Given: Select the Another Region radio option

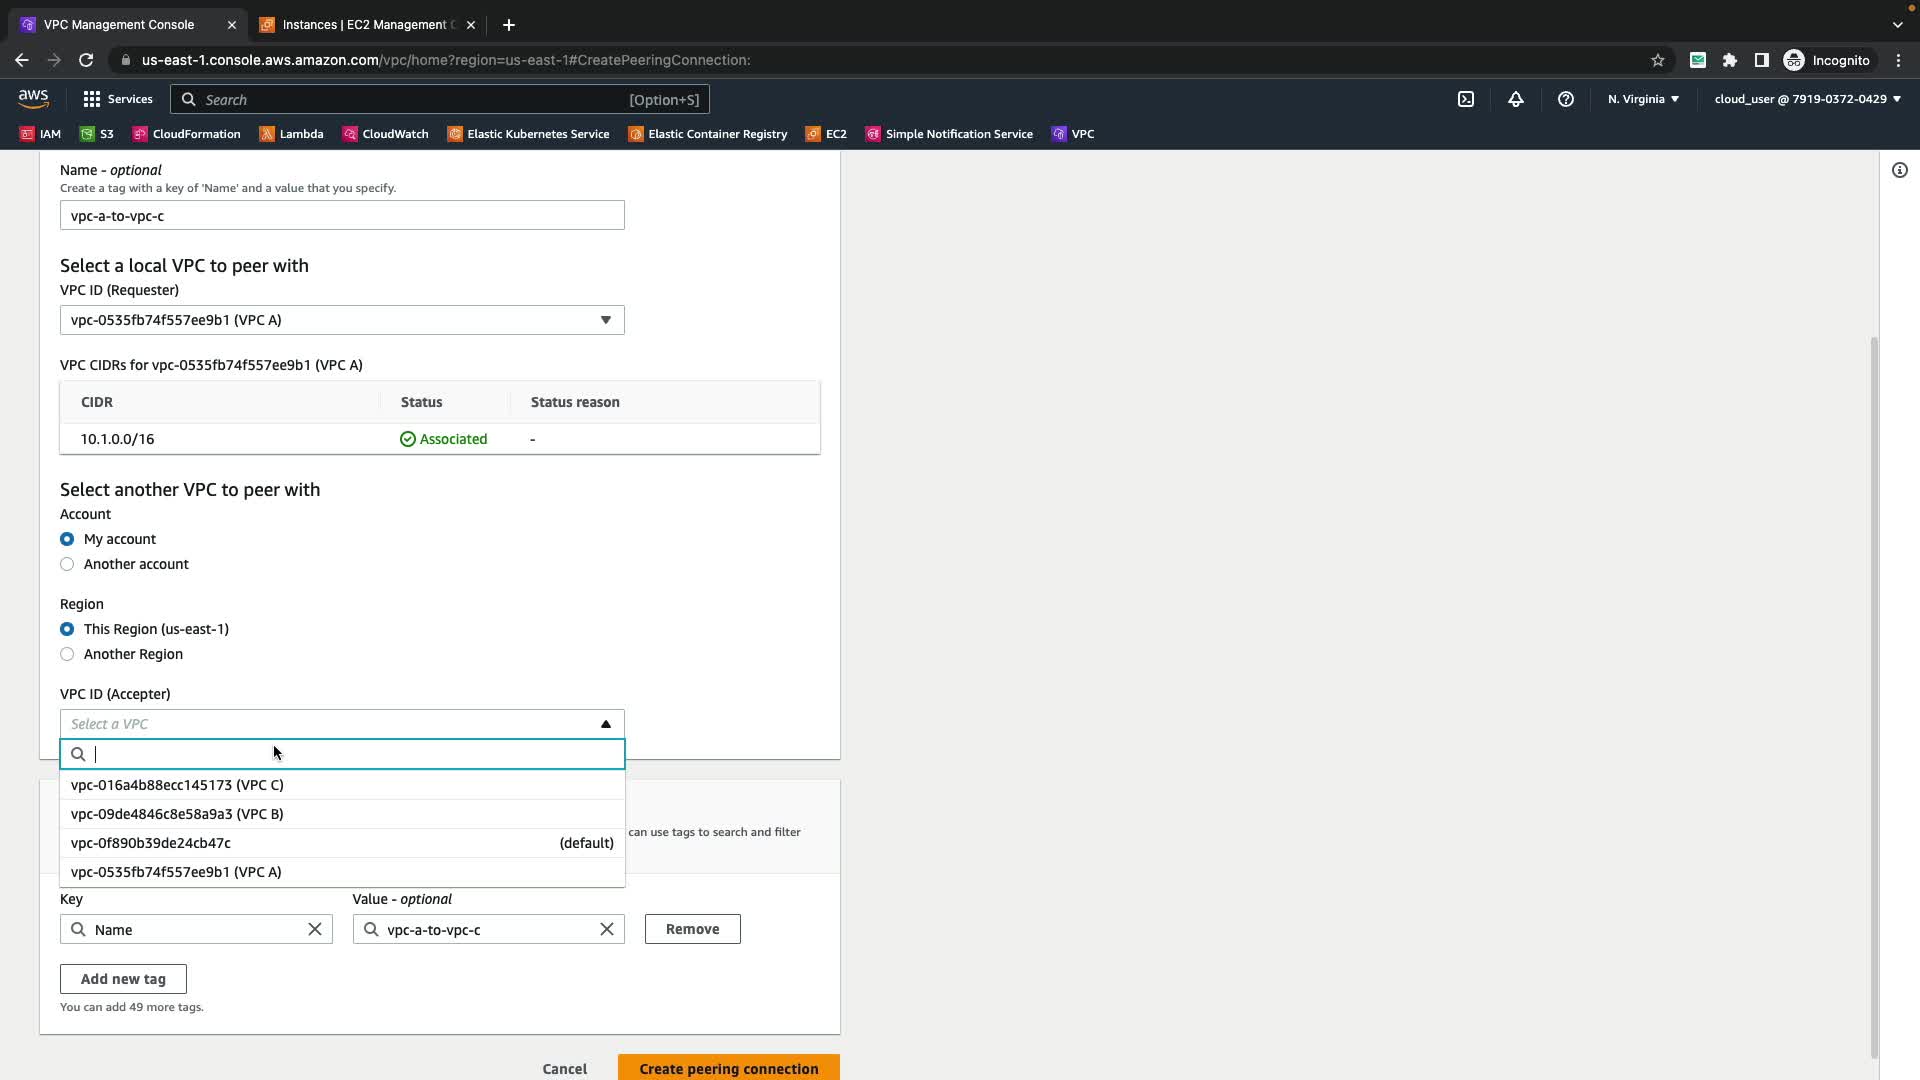Looking at the screenshot, I should 67,654.
